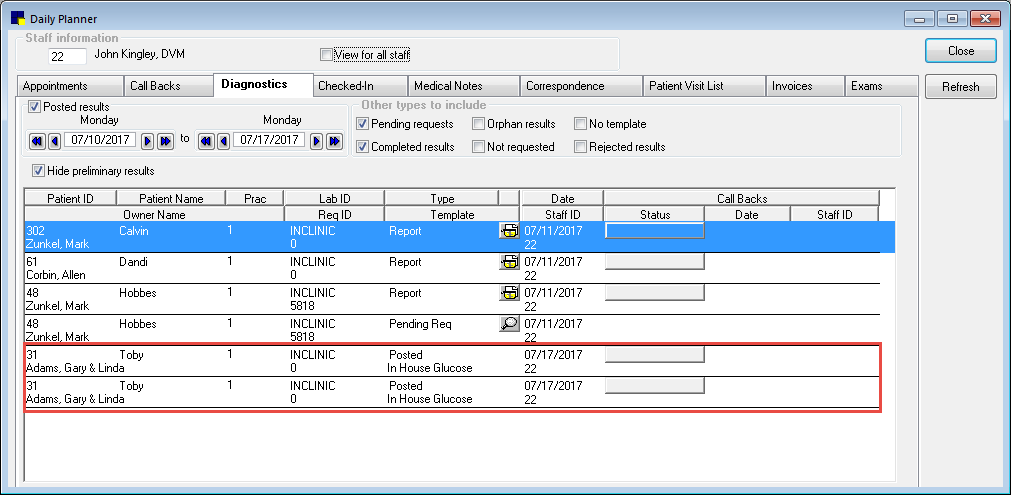Click the start date fast-rewind double-arrow button

point(37,141)
